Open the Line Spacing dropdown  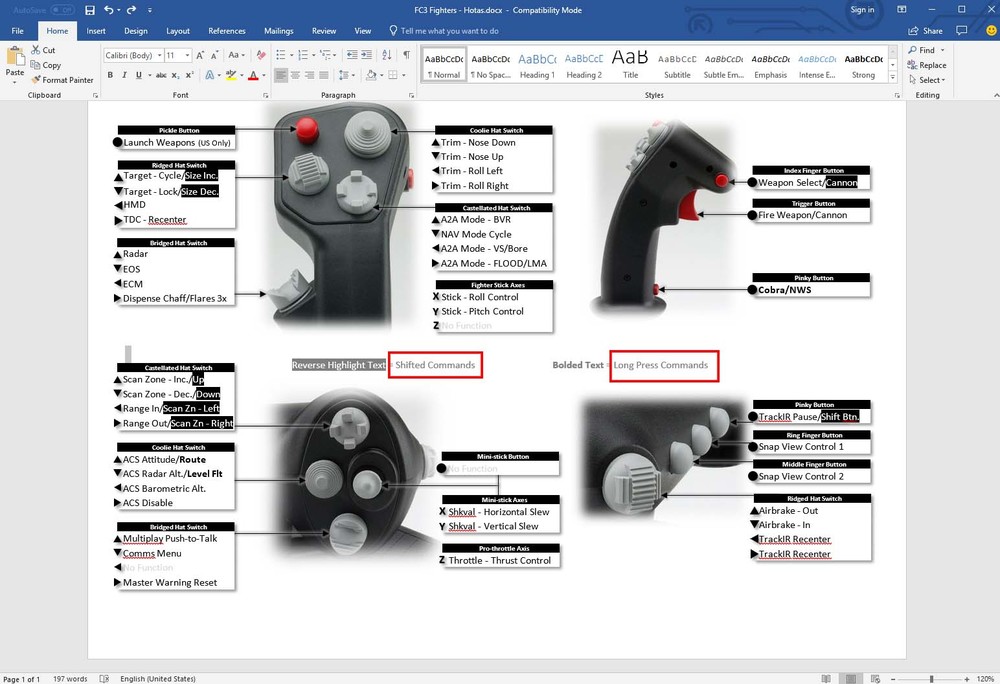tap(346, 74)
